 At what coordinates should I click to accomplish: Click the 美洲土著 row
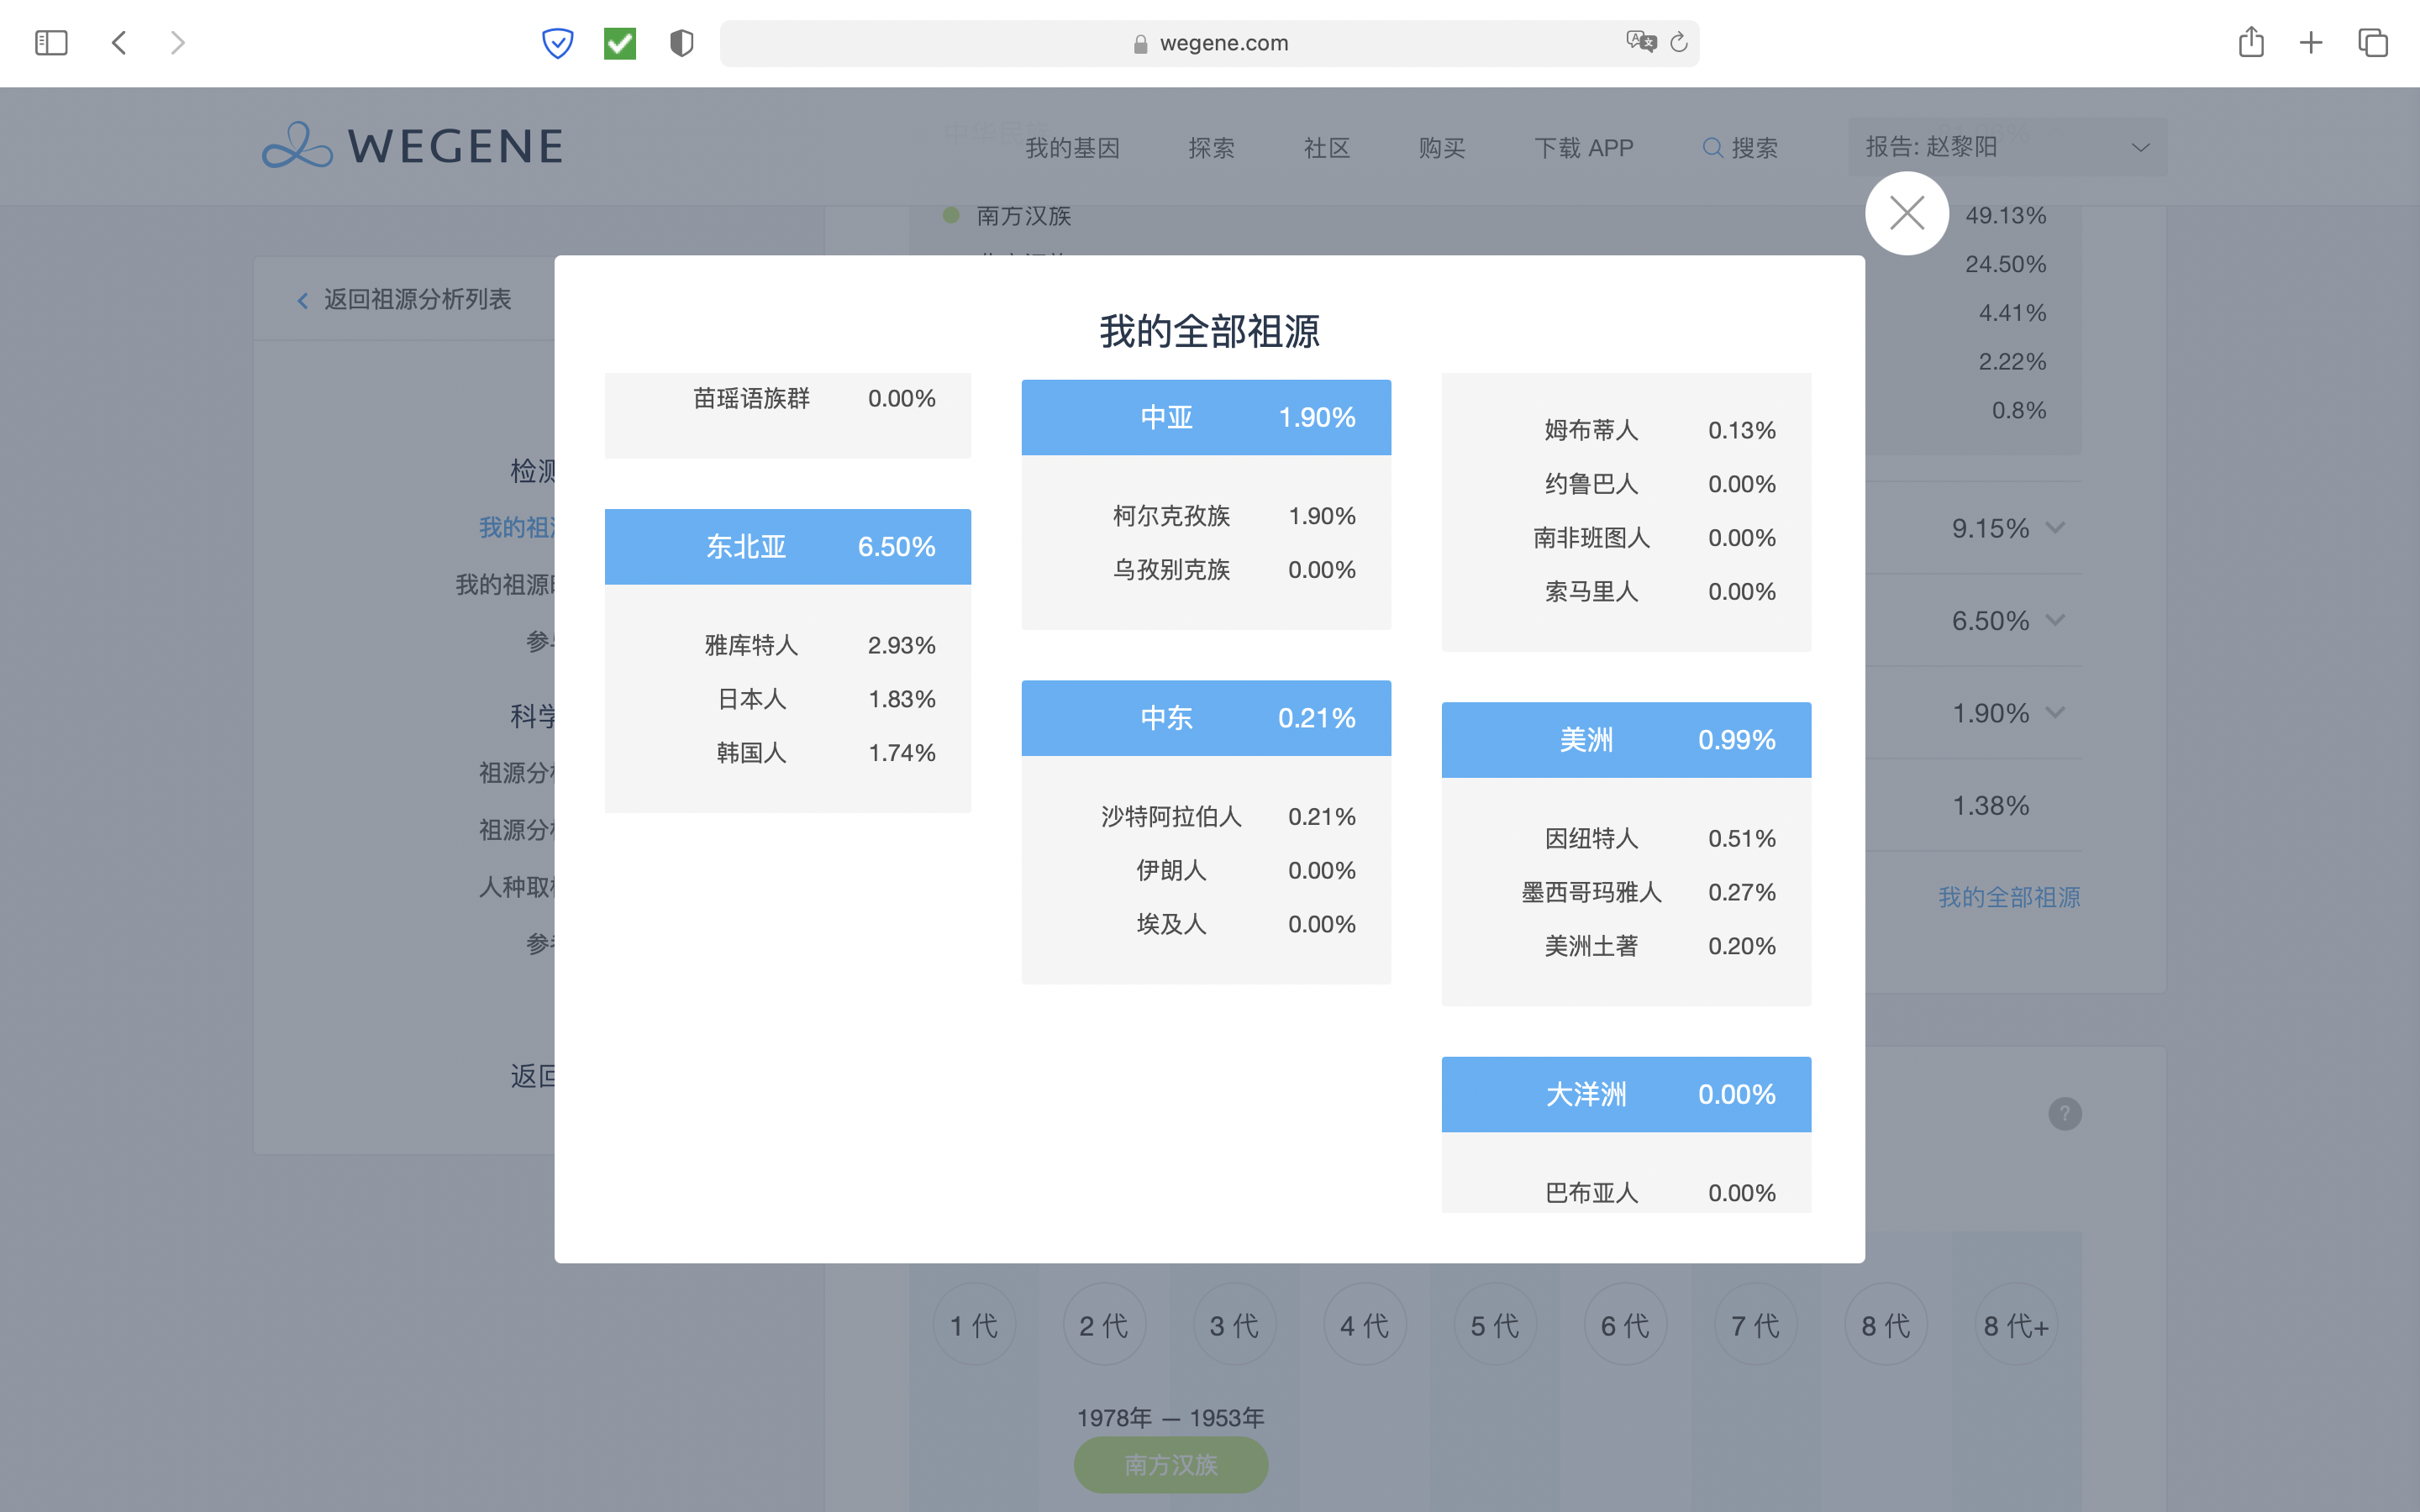[1626, 946]
